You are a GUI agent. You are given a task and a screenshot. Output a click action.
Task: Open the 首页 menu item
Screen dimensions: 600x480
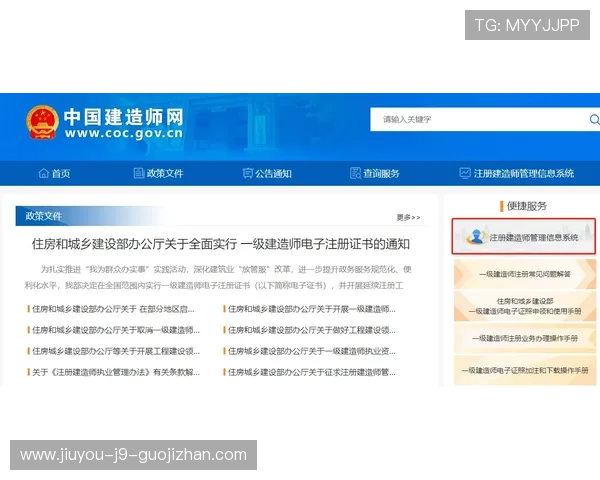pyautogui.click(x=54, y=173)
